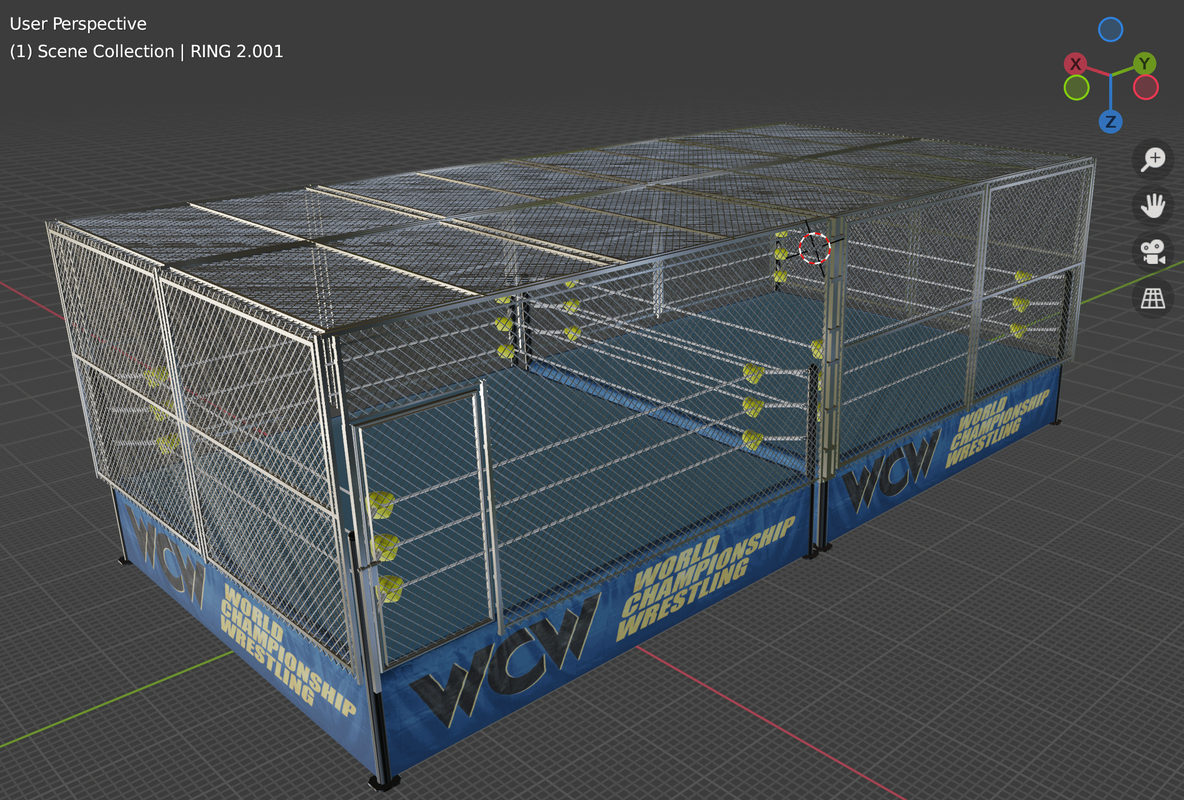Click the blue Z axis gizmo handle
The image size is (1184, 800).
1110,121
